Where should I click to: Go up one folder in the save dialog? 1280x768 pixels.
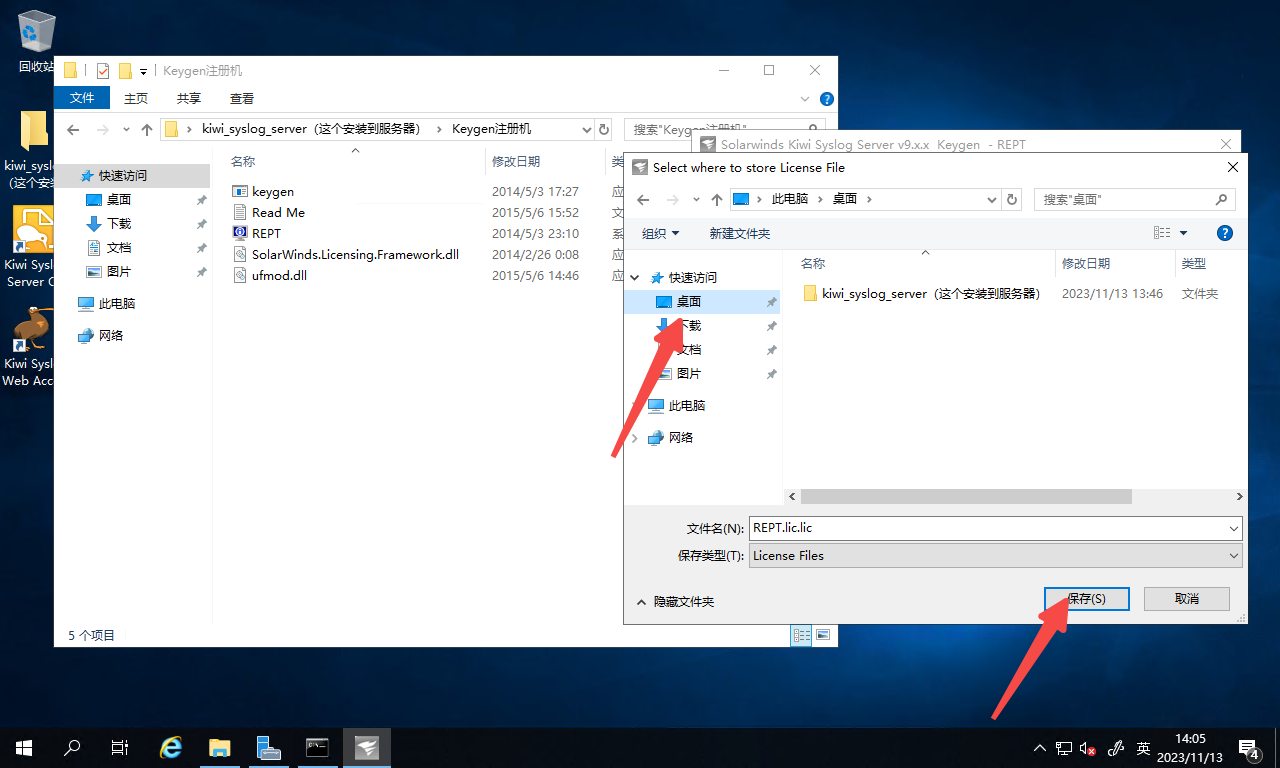click(717, 199)
